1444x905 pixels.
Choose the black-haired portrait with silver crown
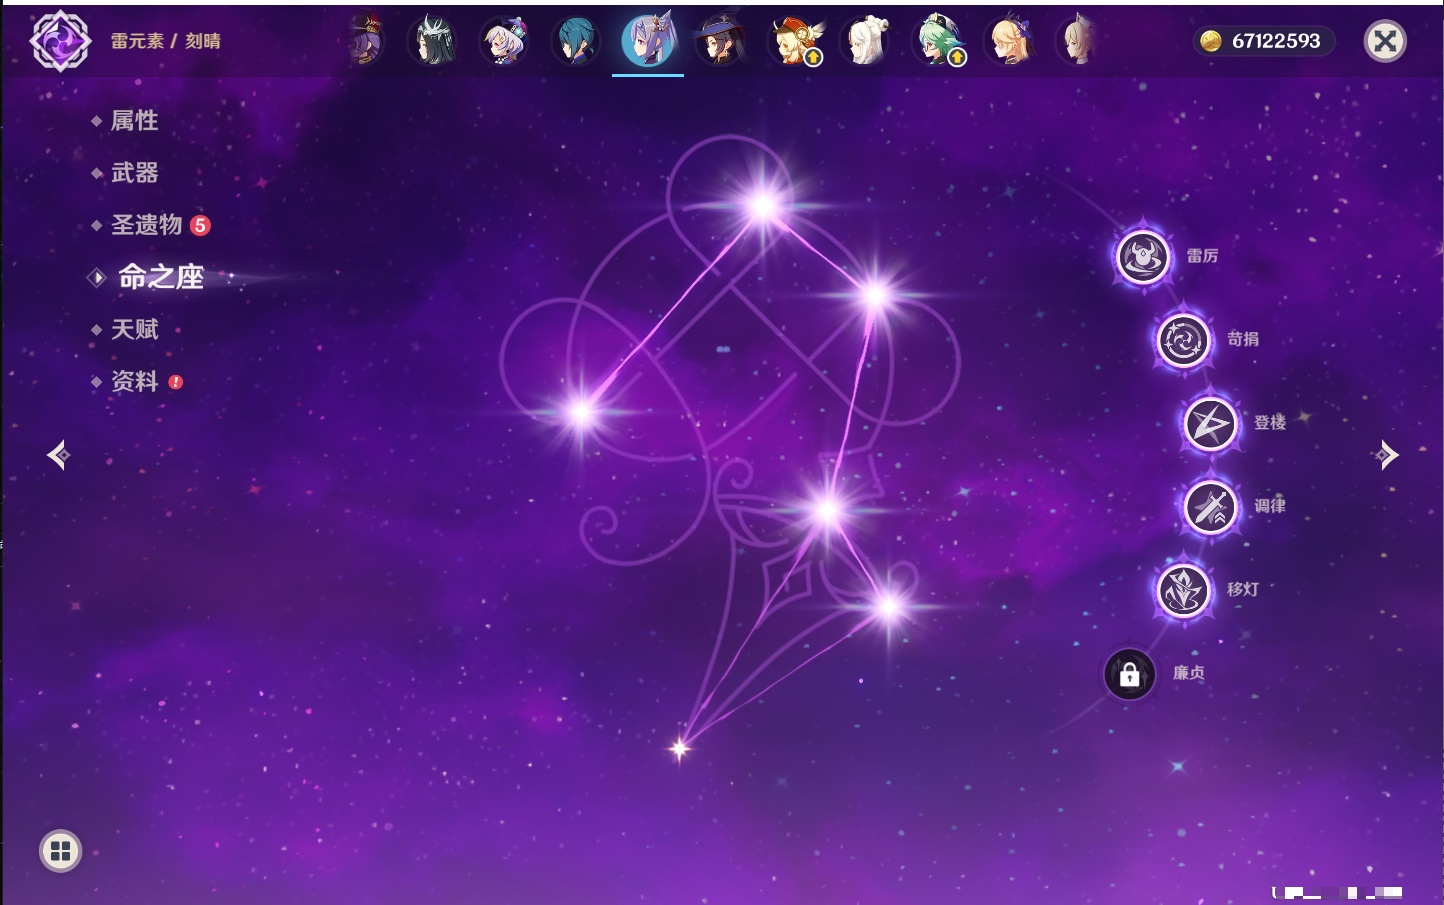431,41
